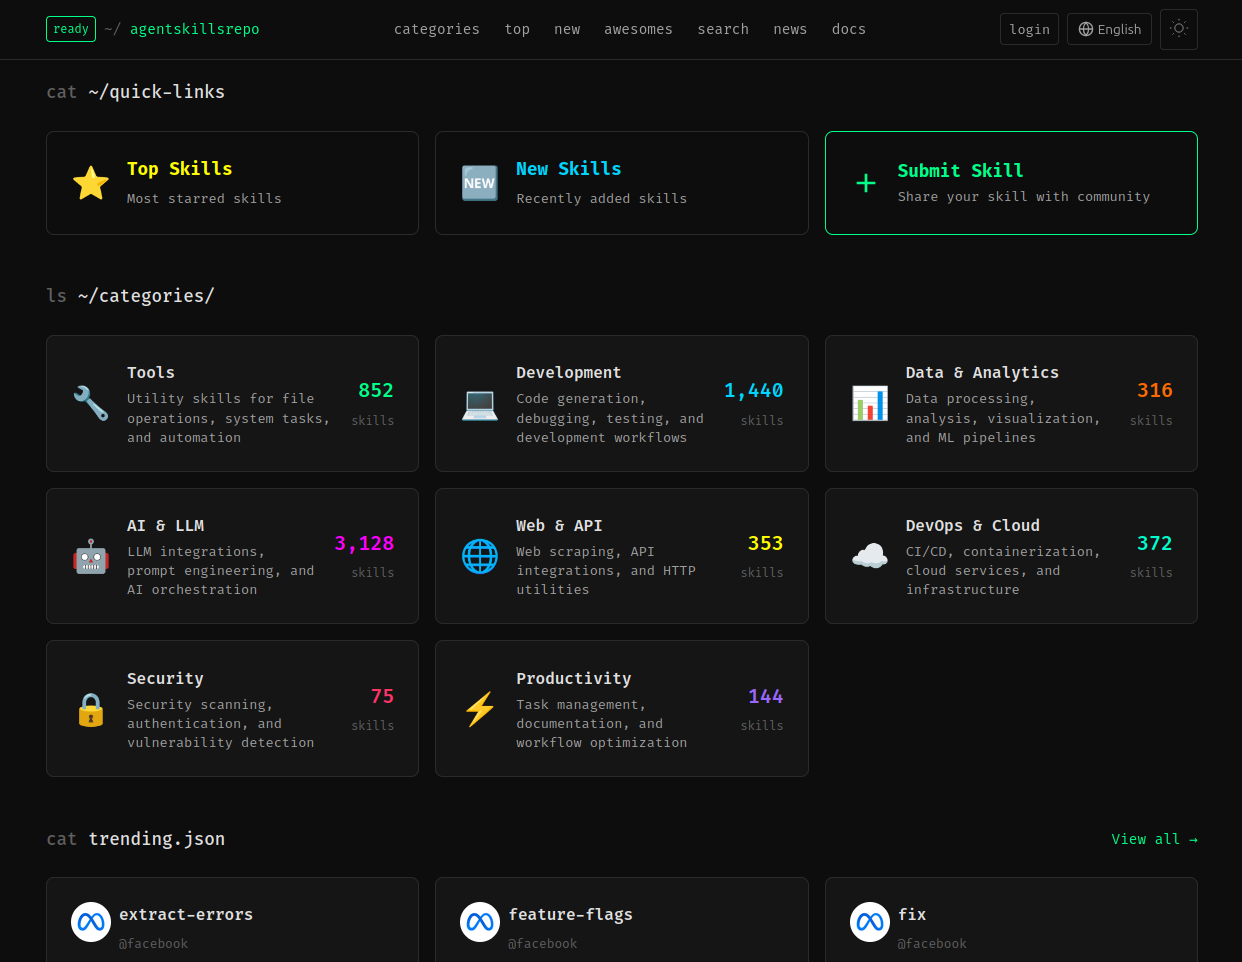Click the star icon on Top Skills card
This screenshot has height=962, width=1242.
point(91,183)
